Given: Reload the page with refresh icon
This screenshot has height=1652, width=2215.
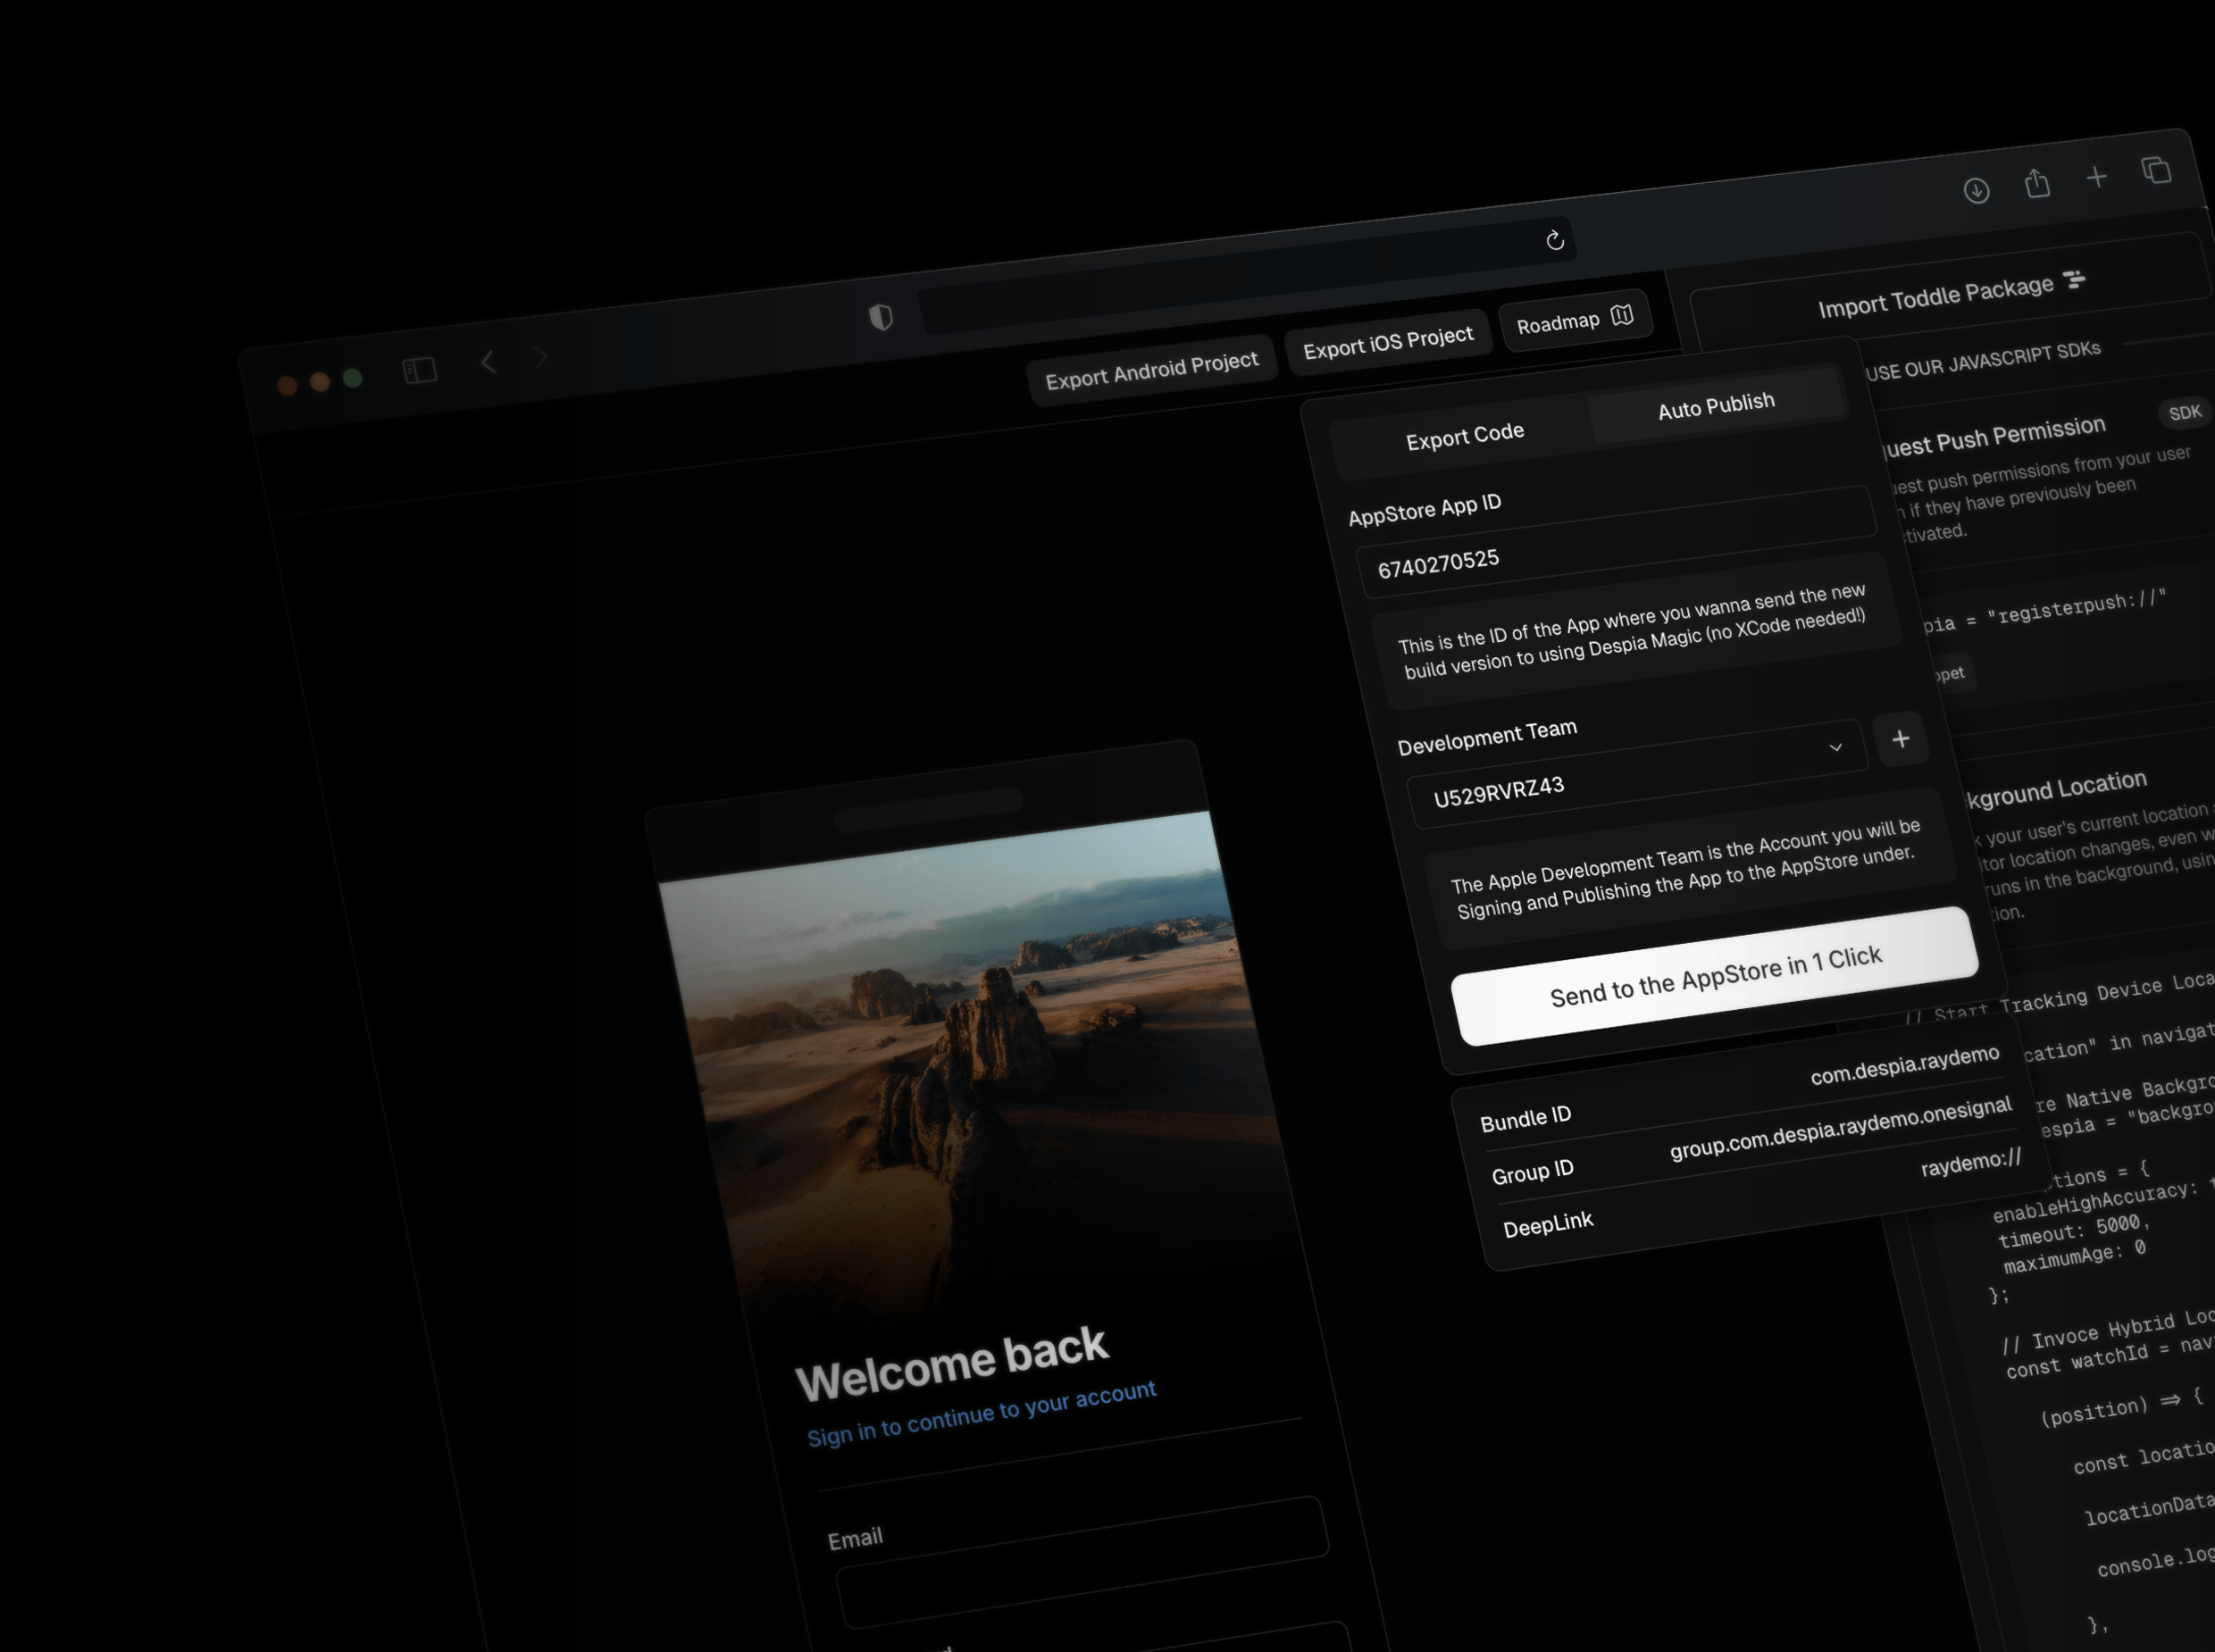Looking at the screenshot, I should click(1555, 240).
